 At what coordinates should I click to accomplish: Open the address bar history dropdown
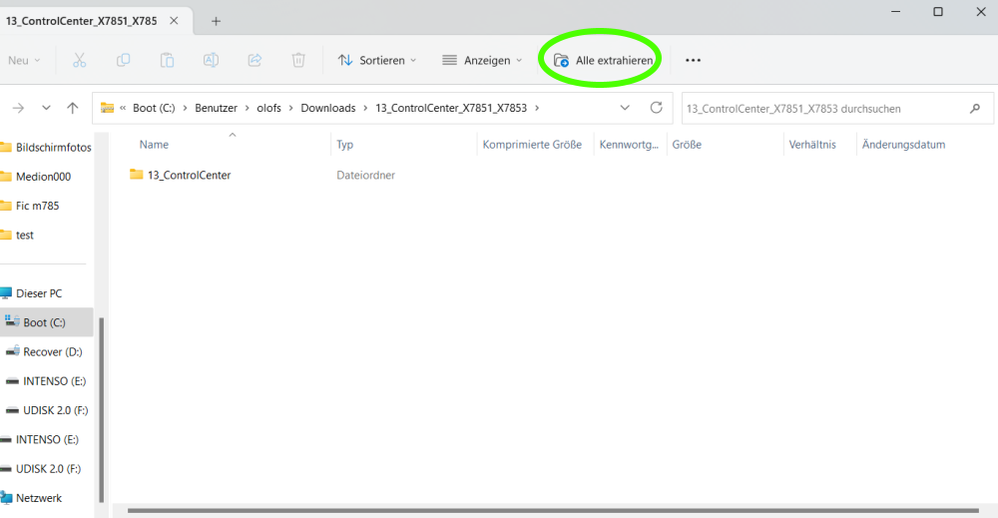point(625,108)
